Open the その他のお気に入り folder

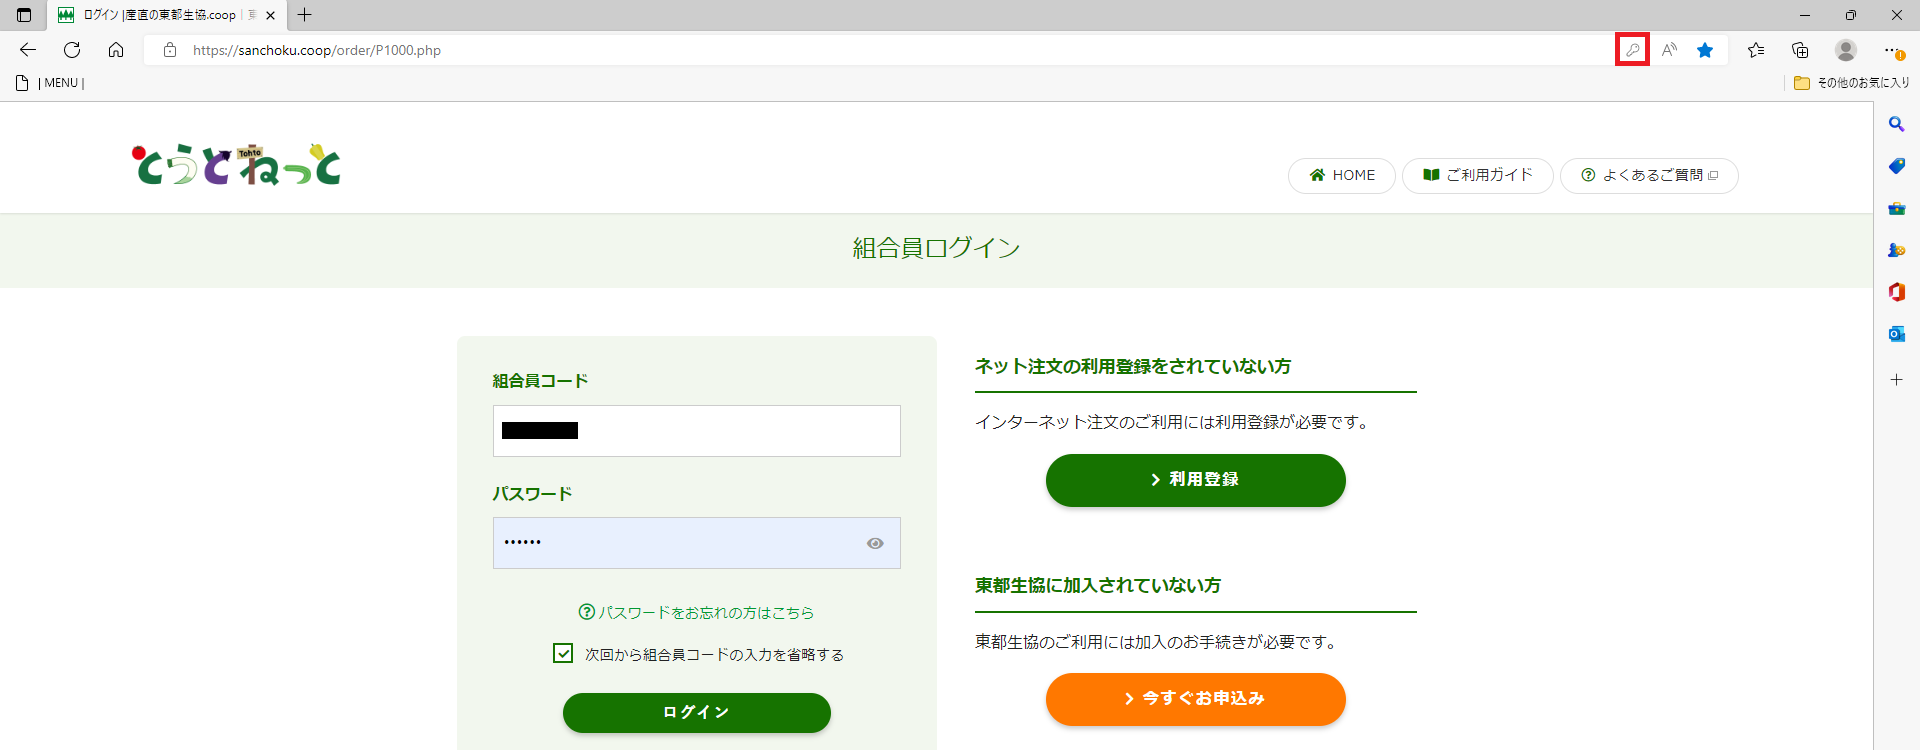coord(1851,83)
